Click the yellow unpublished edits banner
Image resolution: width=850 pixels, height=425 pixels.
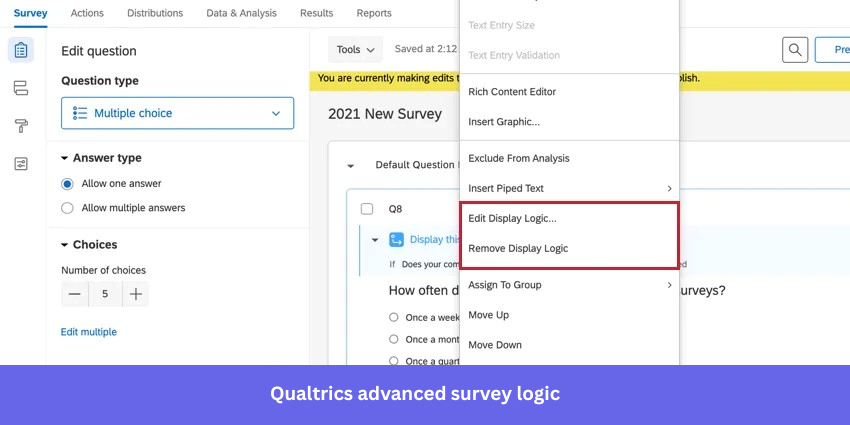(385, 79)
